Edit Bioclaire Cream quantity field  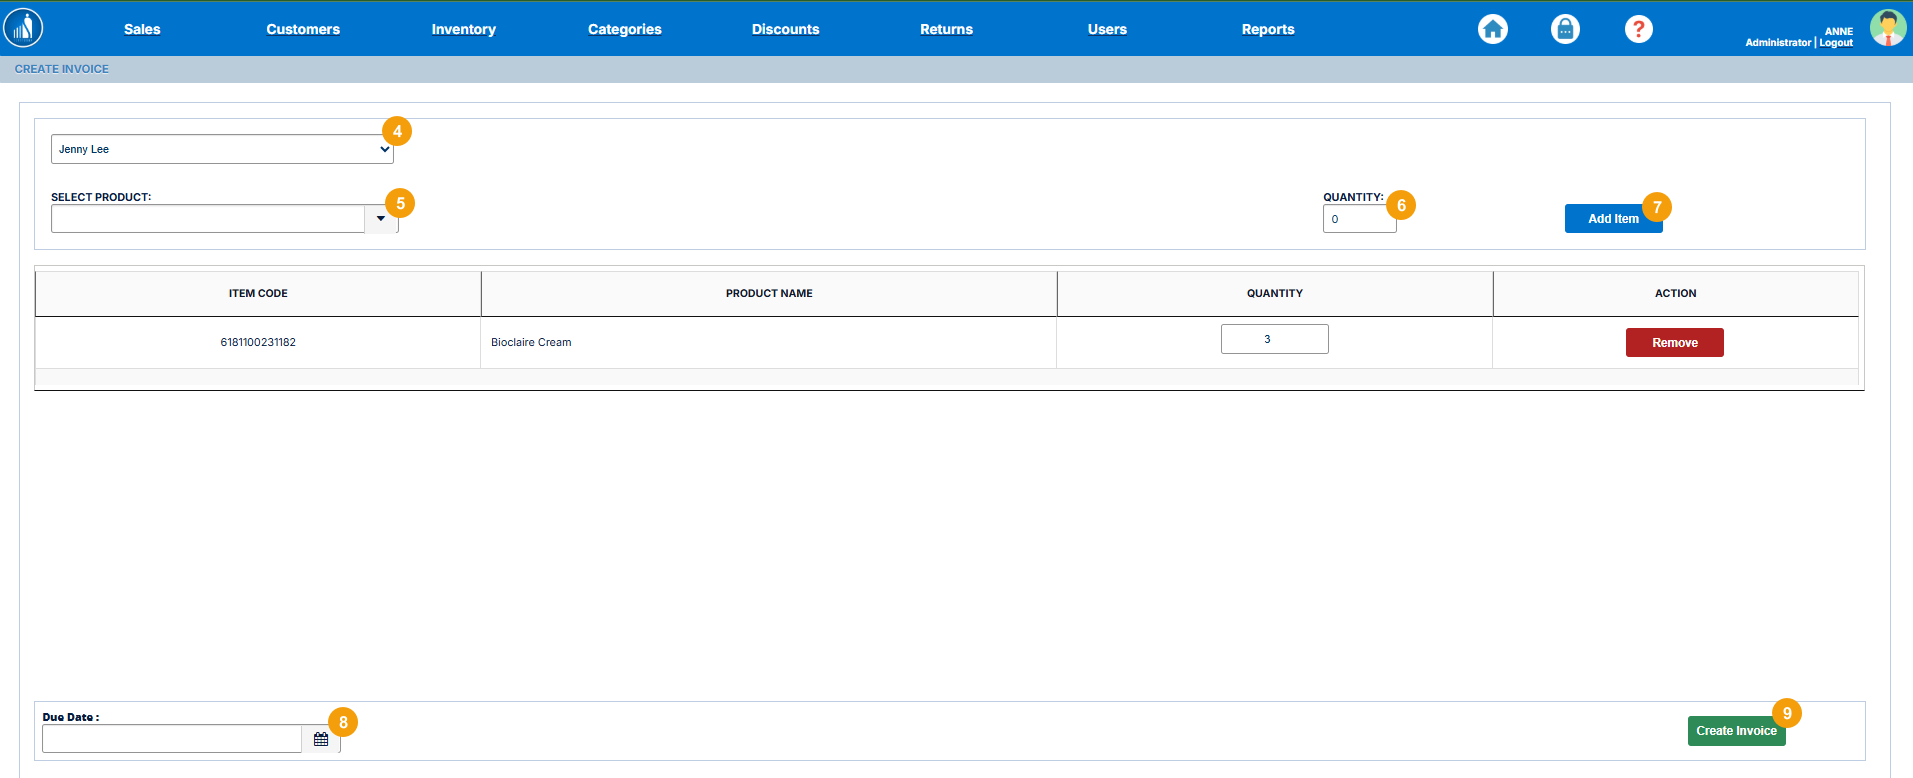[x=1274, y=339]
